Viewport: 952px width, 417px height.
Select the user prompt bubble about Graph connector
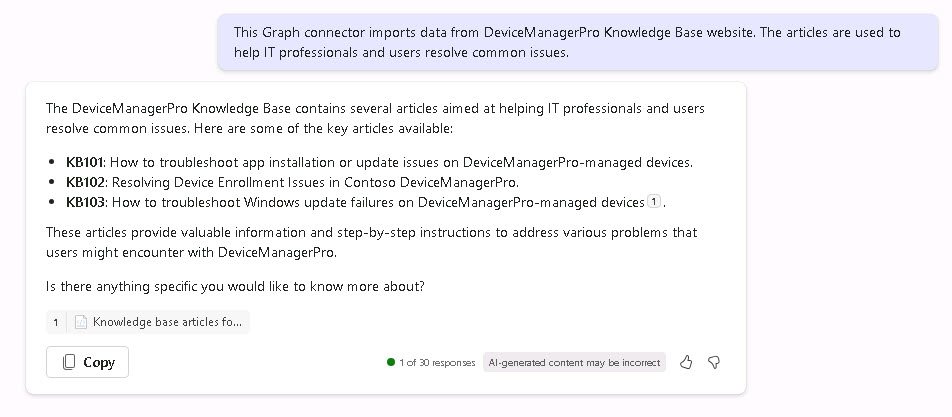[578, 42]
